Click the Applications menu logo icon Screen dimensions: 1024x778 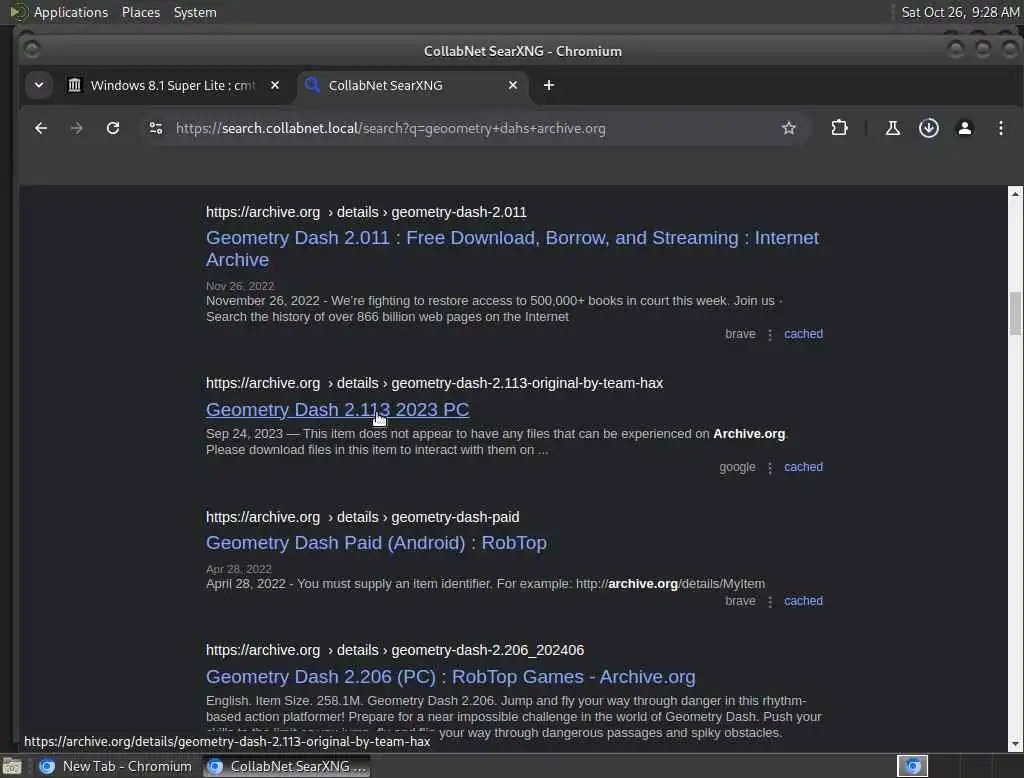click(18, 12)
